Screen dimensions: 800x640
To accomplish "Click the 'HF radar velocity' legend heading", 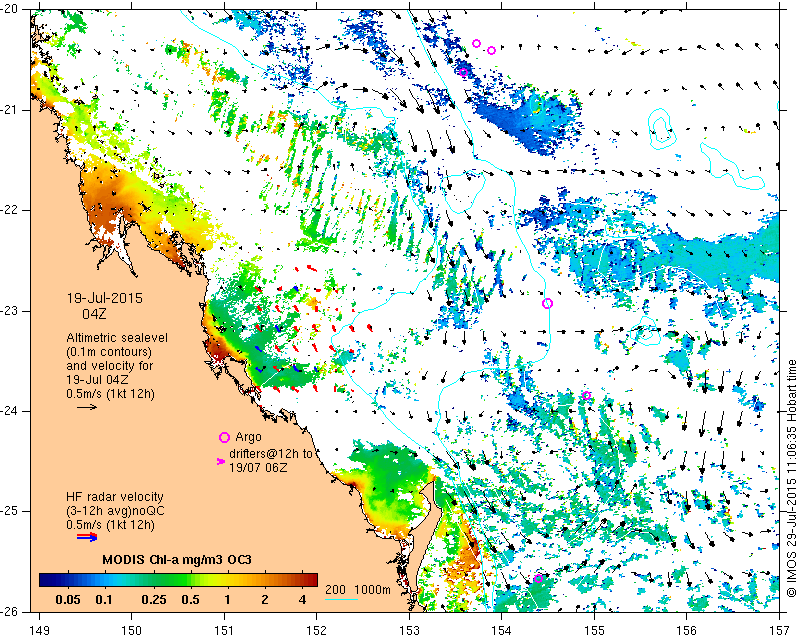I will [115, 497].
